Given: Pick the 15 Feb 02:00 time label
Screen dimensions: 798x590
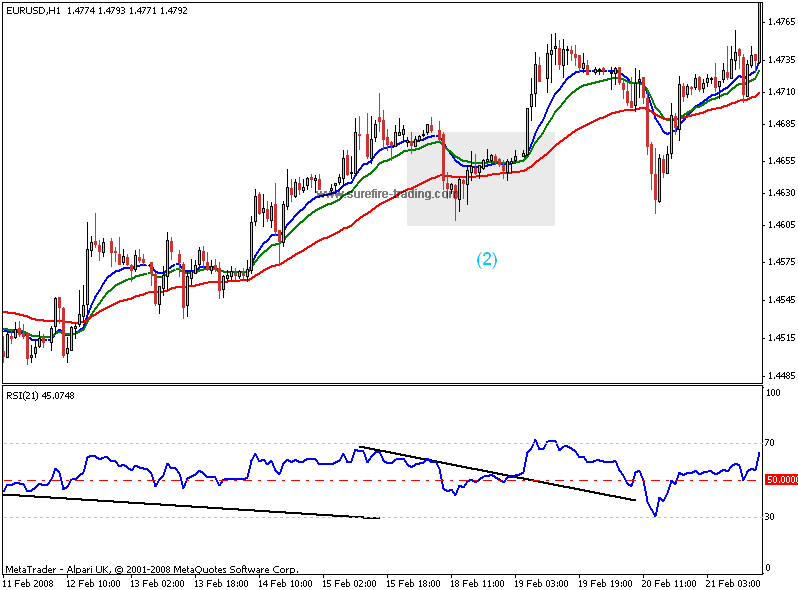Looking at the screenshot, I should pyautogui.click(x=349, y=583).
